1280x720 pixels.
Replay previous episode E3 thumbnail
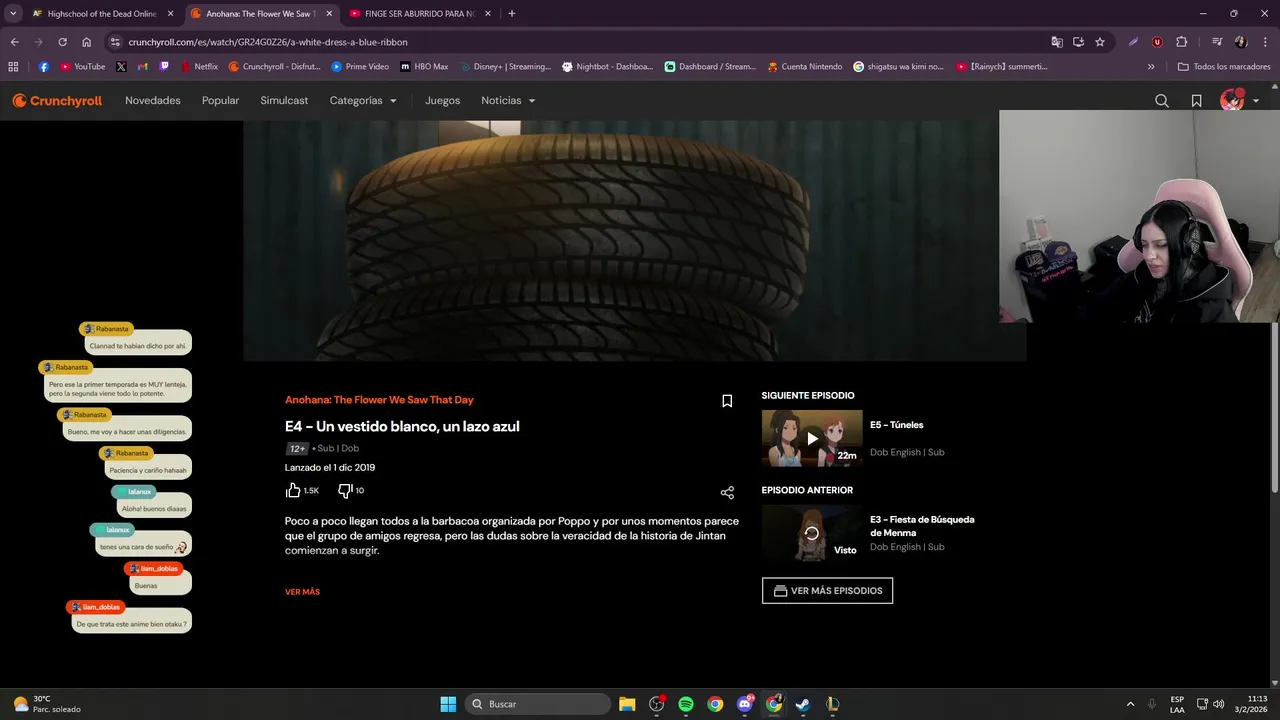[x=812, y=533]
